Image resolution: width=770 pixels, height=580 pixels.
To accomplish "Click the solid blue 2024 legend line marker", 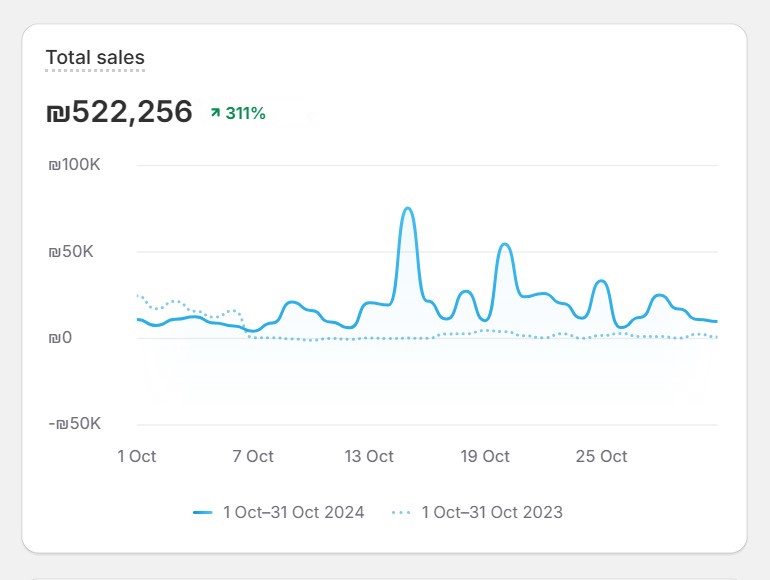I will coord(203,512).
